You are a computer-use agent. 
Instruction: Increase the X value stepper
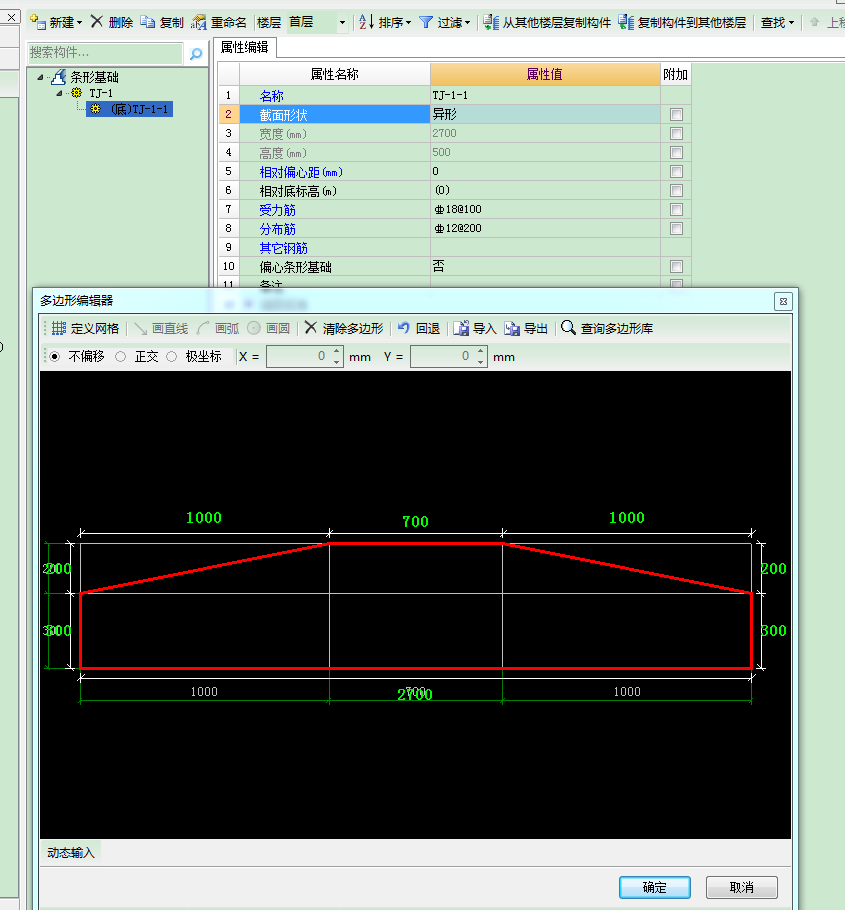[x=337, y=351]
